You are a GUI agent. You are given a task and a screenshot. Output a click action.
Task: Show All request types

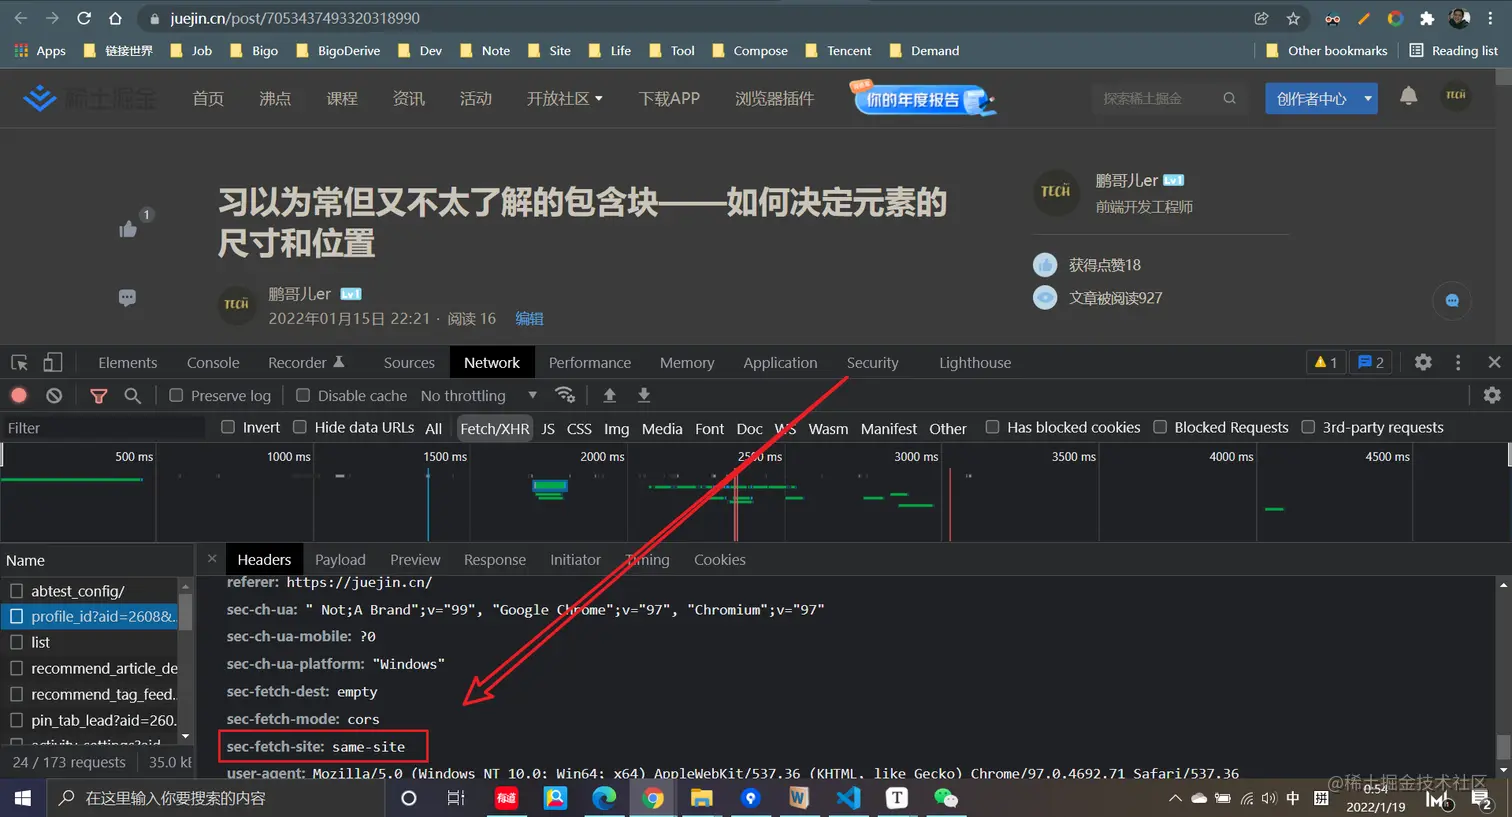pyautogui.click(x=433, y=428)
